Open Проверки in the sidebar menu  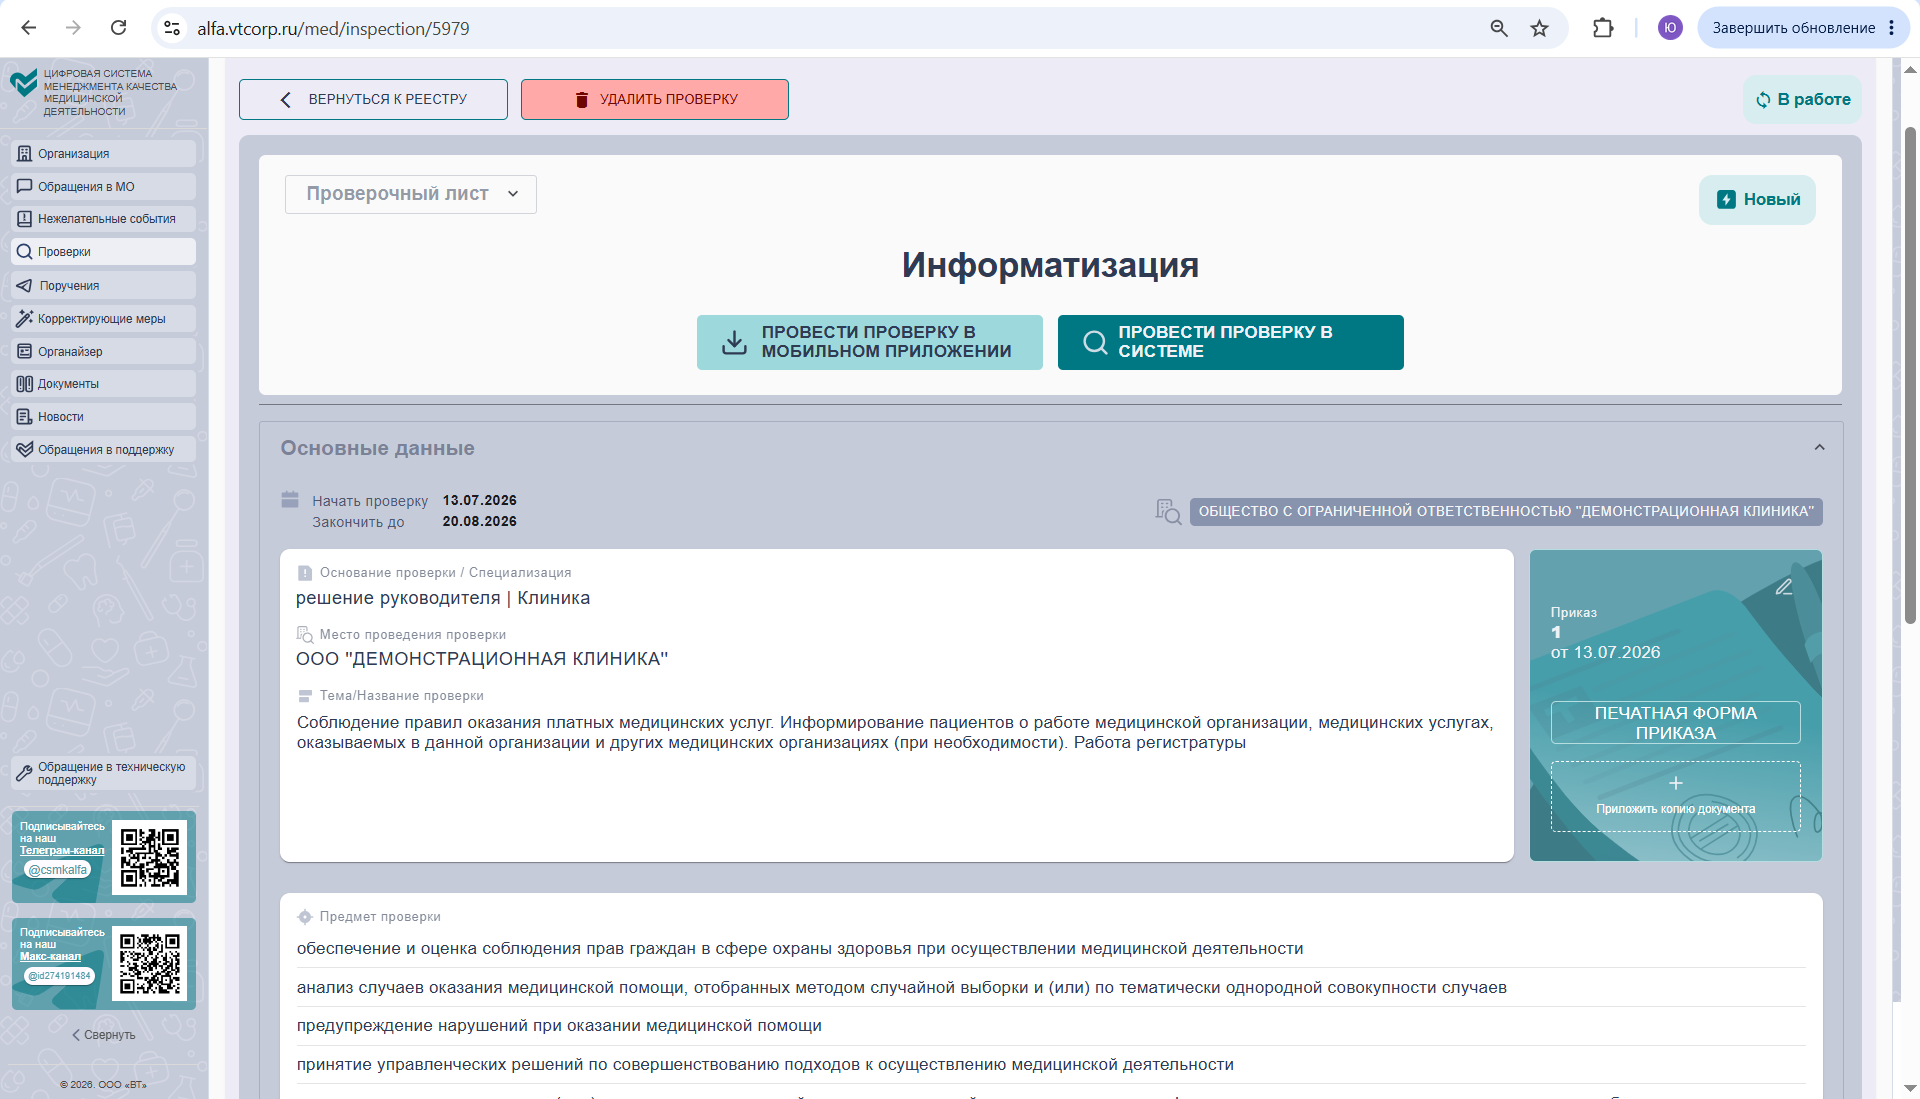104,252
